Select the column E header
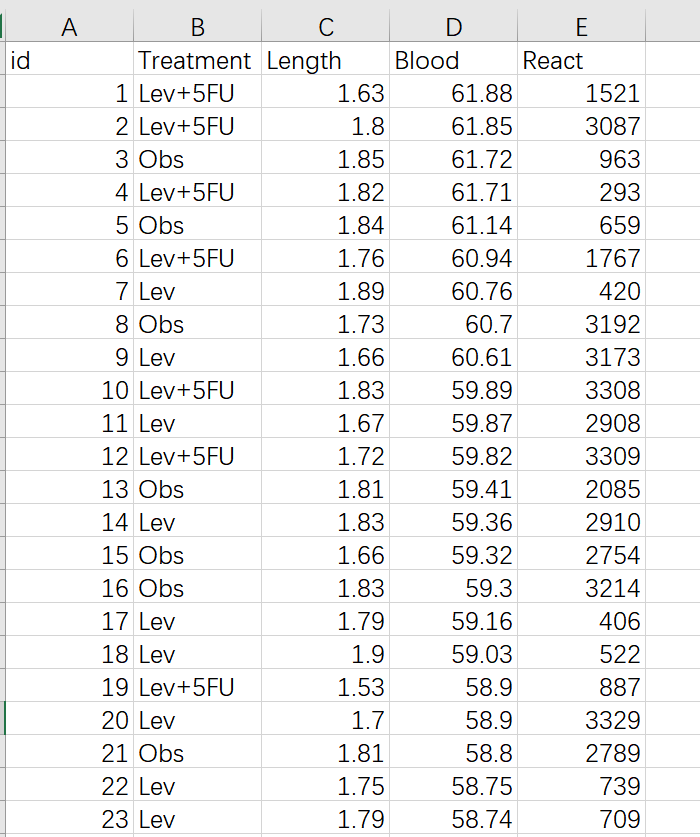The image size is (700, 837). click(x=581, y=27)
